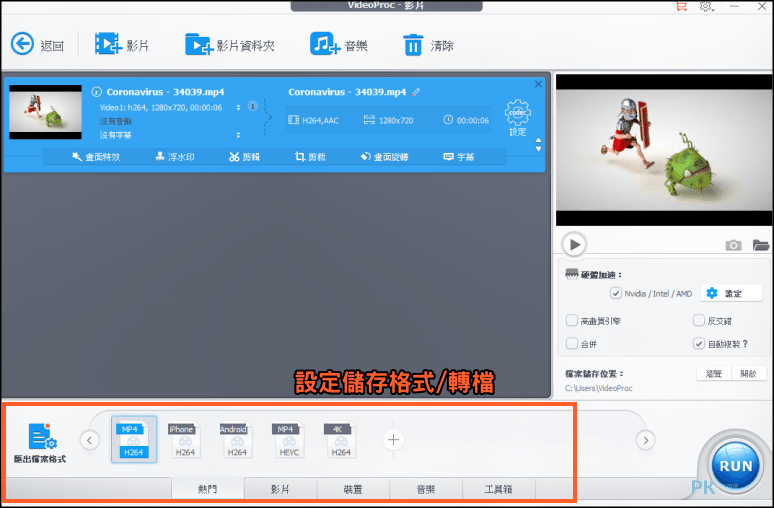Switch to the 熱門 popular tab

pyautogui.click(x=207, y=489)
